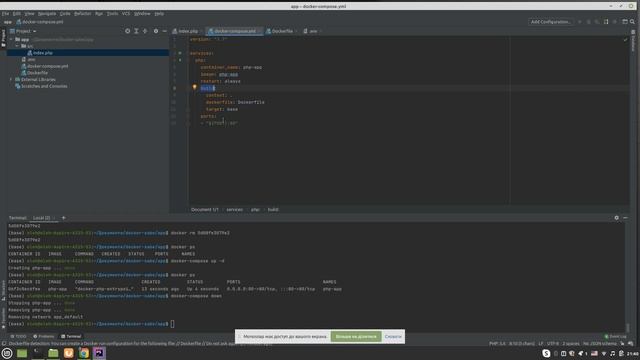Viewport: 640px width, 360px height.
Task: Click the Skype tray icon
Action: 546,353
